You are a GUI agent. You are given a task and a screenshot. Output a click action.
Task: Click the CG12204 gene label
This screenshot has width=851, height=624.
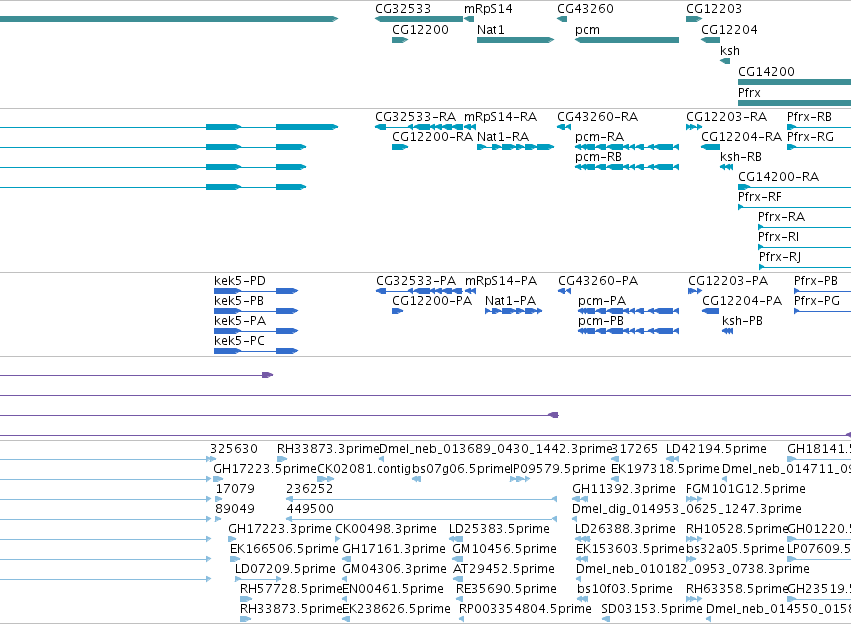click(729, 30)
